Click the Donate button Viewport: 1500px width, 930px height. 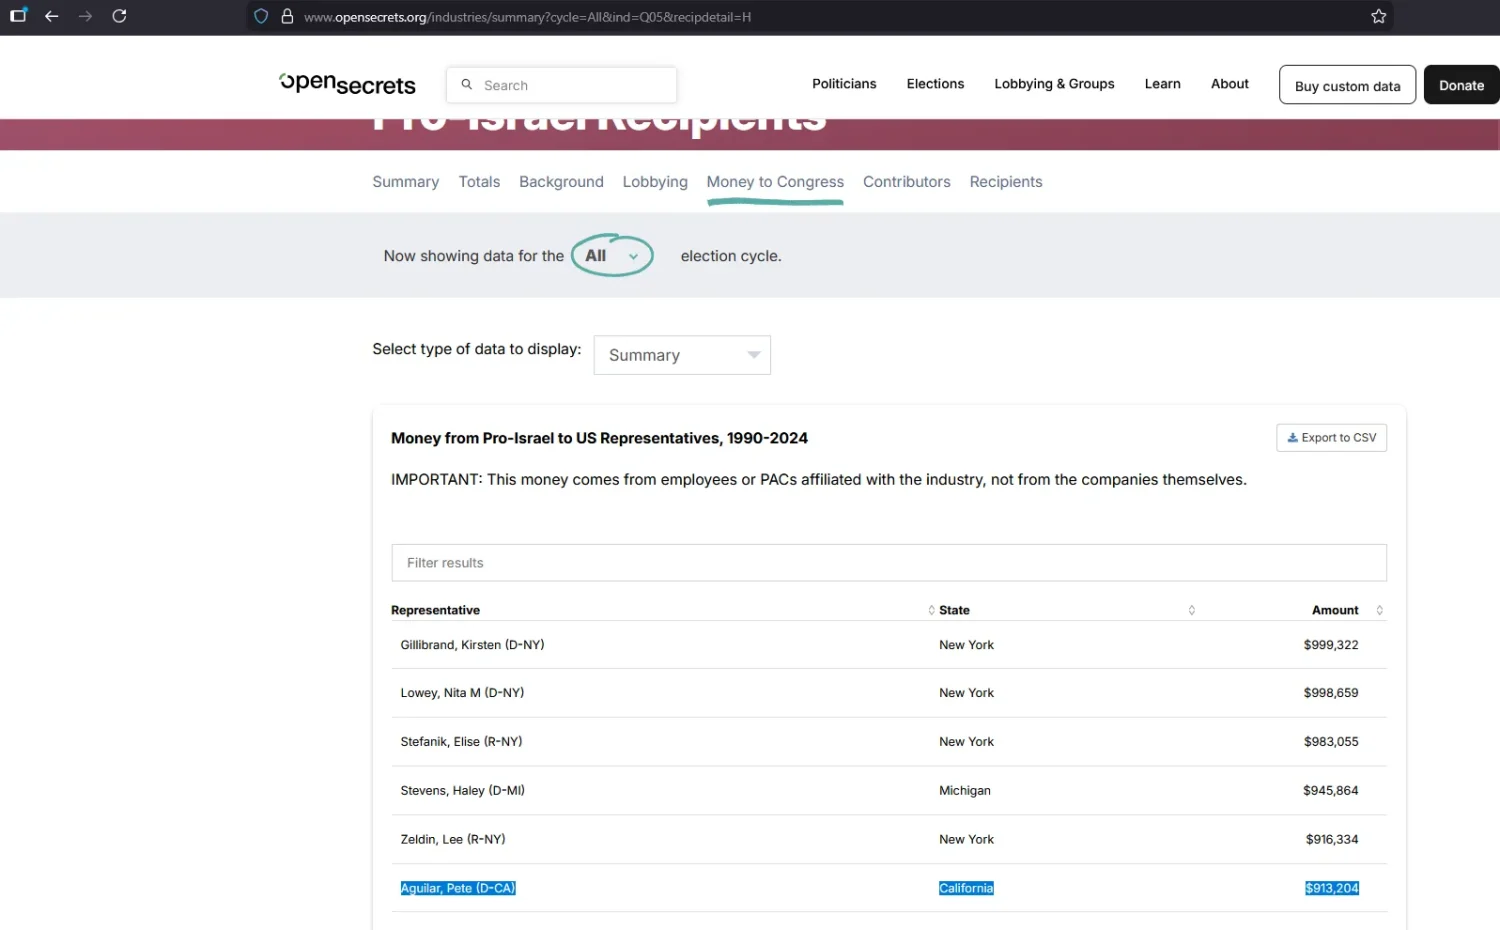coord(1461,85)
